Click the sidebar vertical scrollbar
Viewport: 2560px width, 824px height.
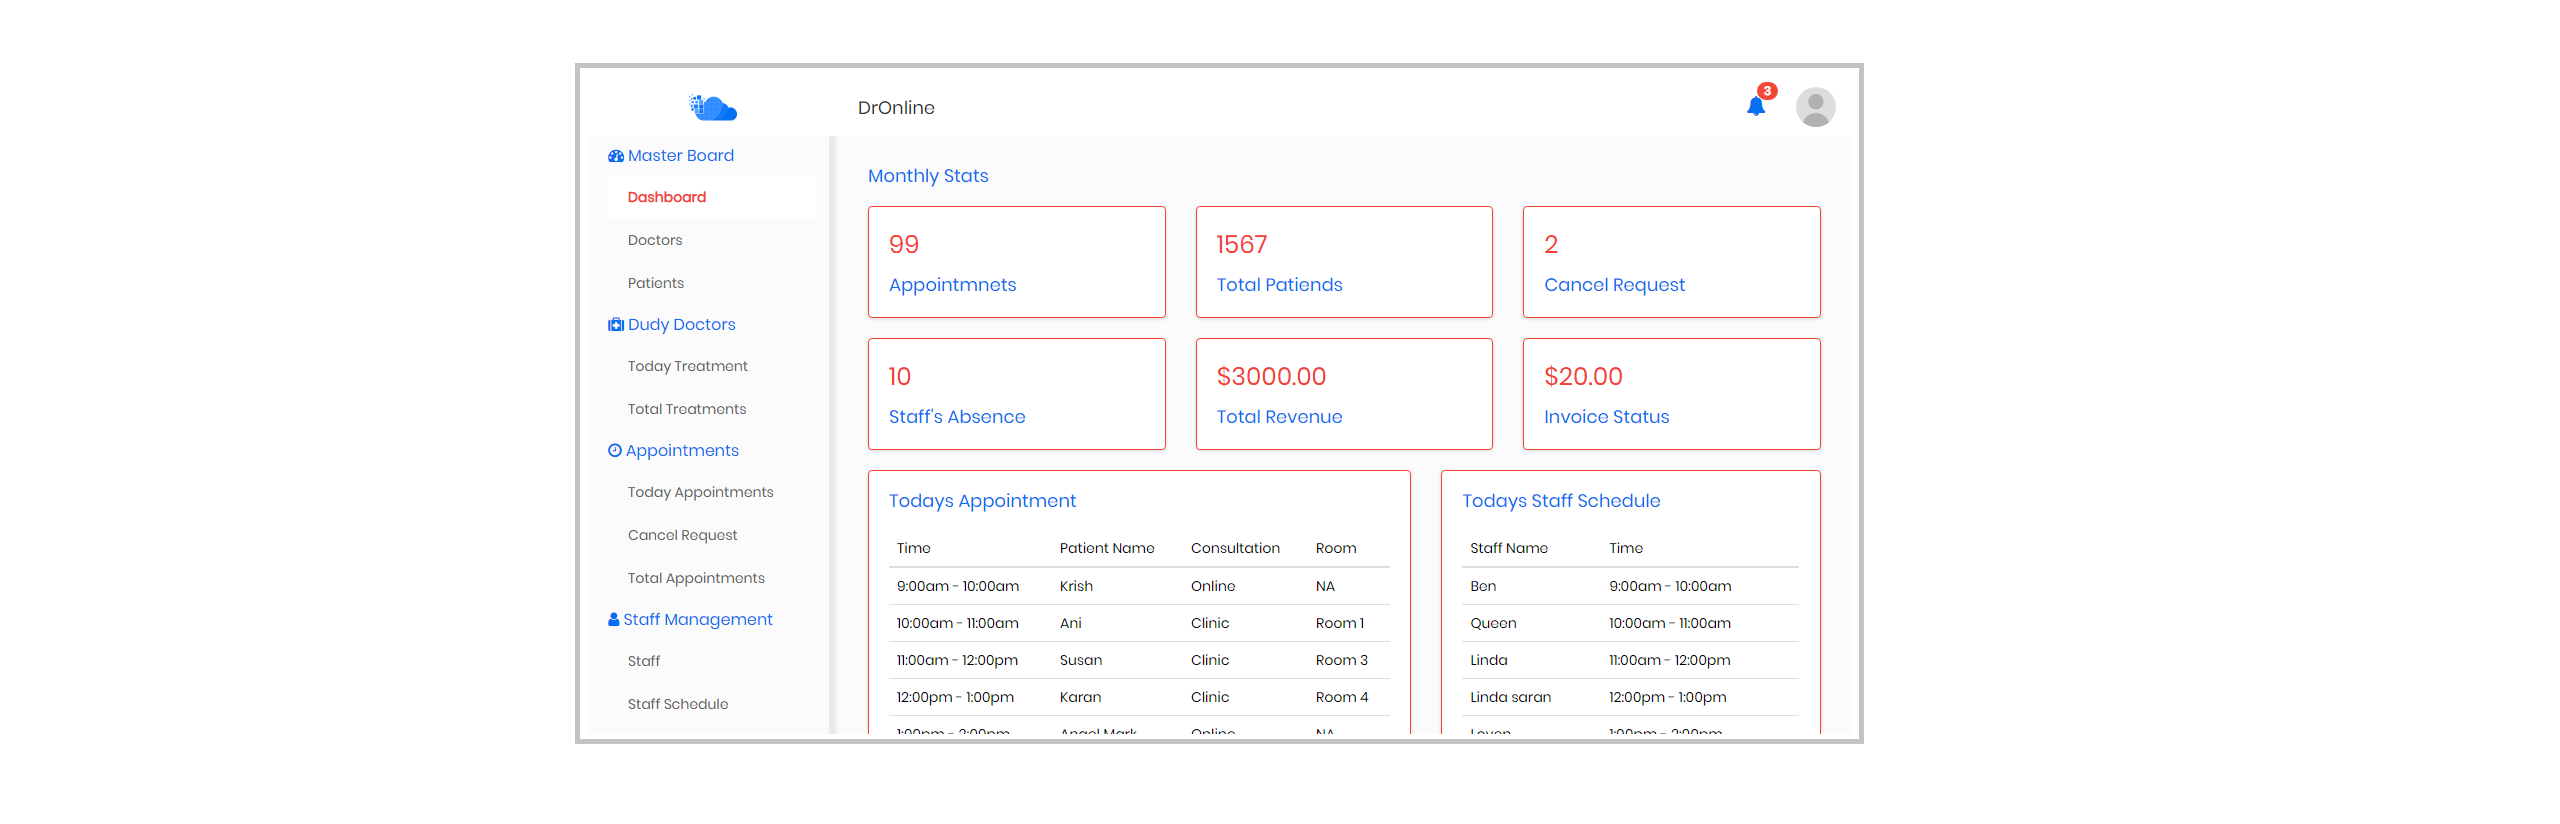[x=832, y=435]
